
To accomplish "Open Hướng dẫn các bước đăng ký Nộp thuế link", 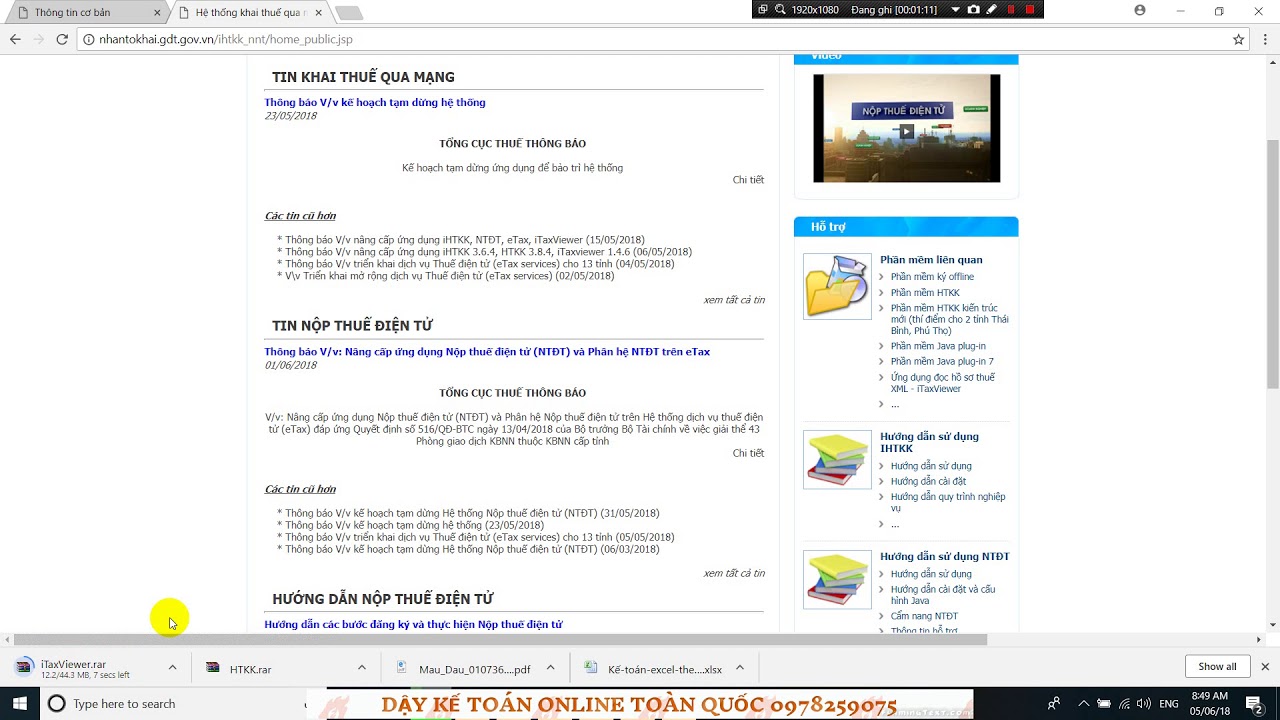I will (413, 624).
